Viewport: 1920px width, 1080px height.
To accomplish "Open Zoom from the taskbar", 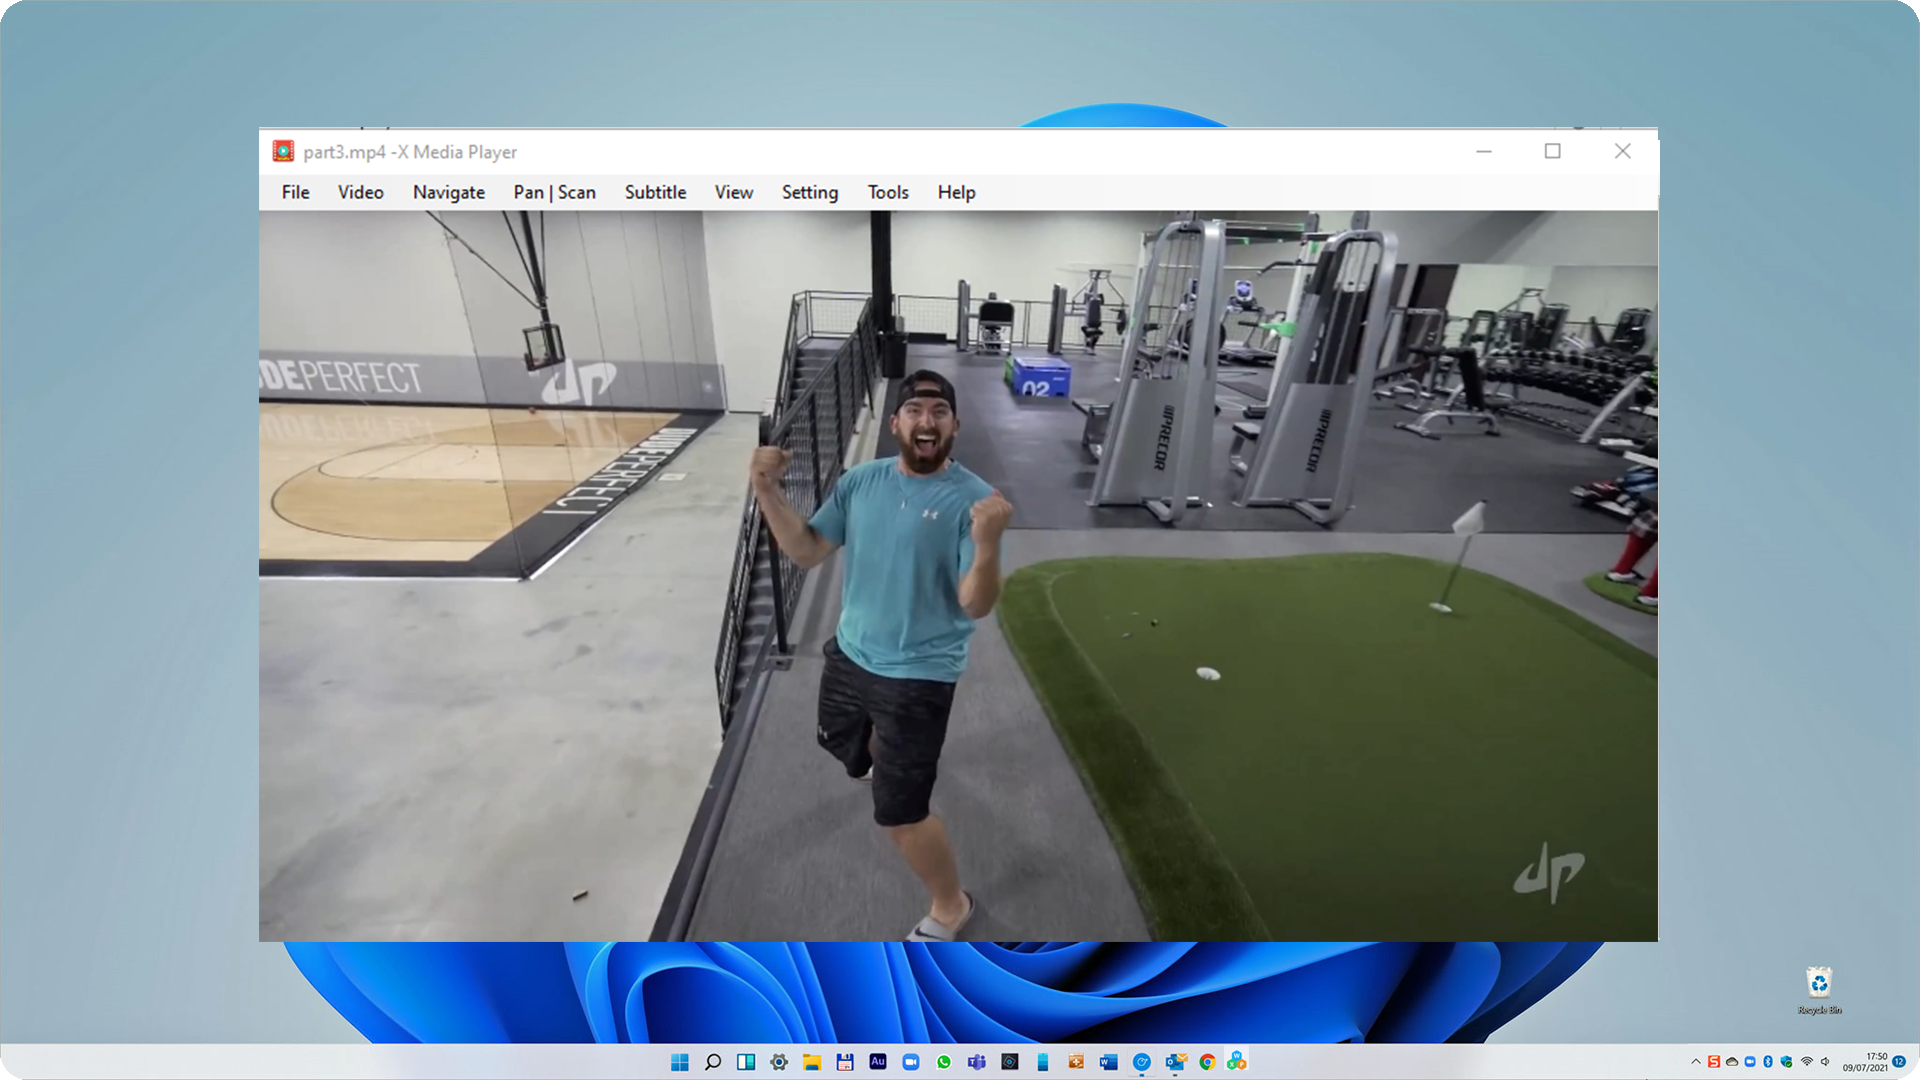I will click(x=911, y=1062).
